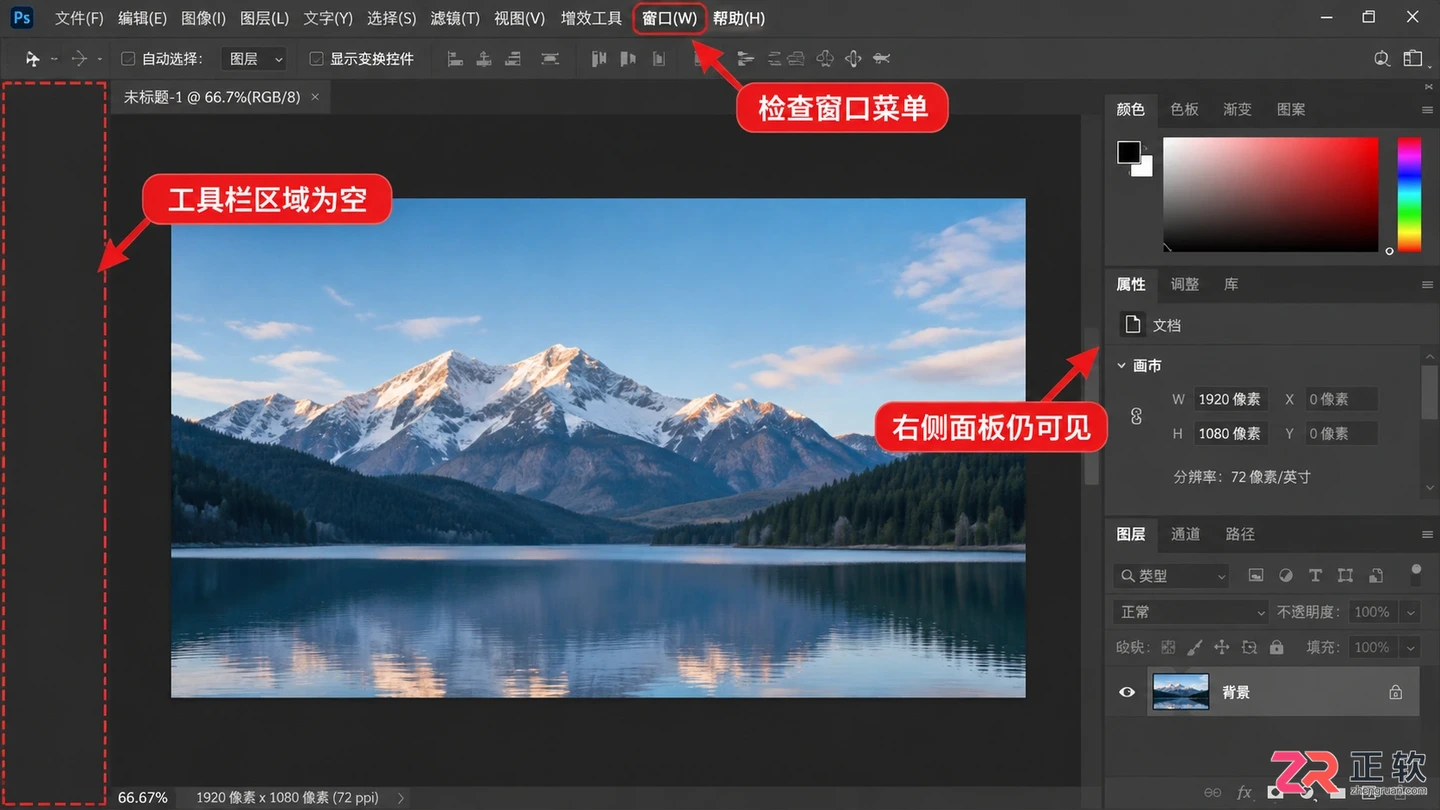
Task: Click the status bar arrow after document info
Action: coord(401,798)
